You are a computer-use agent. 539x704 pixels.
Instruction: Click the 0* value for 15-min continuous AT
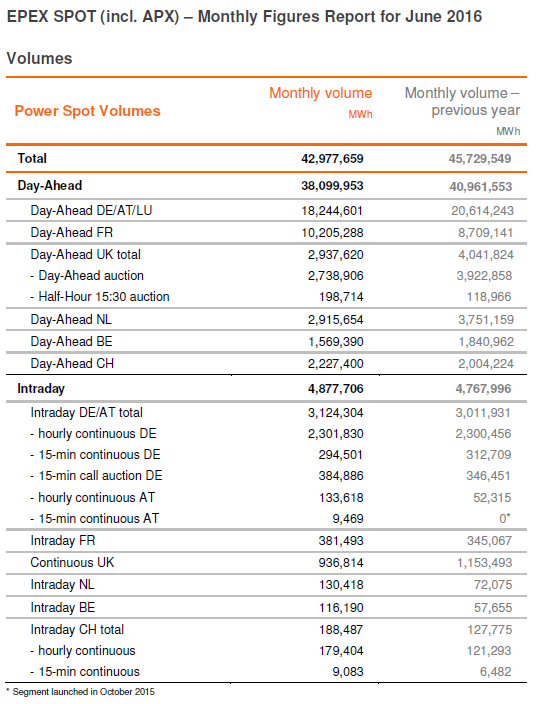coord(505,519)
